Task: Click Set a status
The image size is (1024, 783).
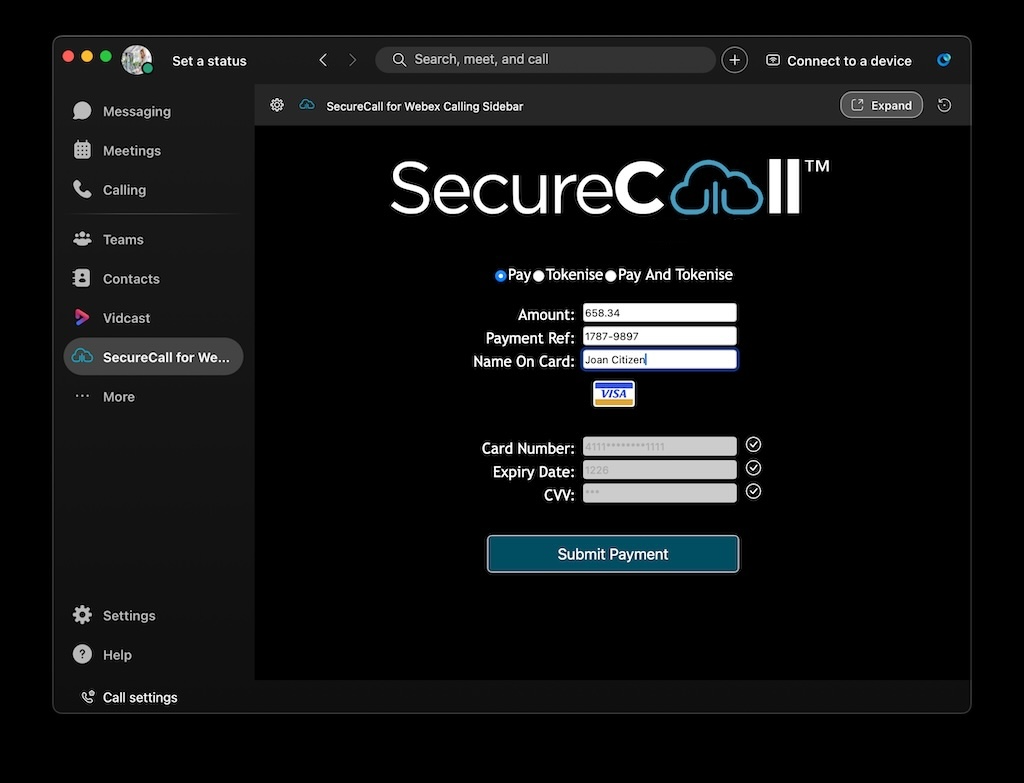Action: pos(209,61)
